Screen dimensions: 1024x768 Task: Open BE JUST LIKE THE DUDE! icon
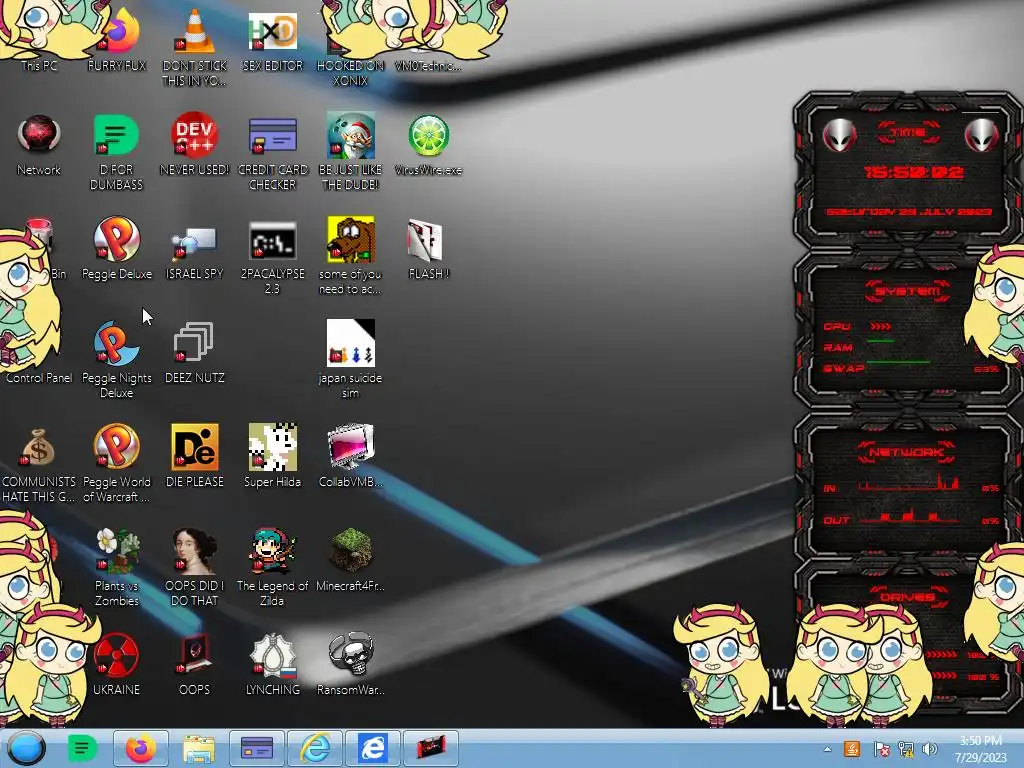click(x=351, y=136)
